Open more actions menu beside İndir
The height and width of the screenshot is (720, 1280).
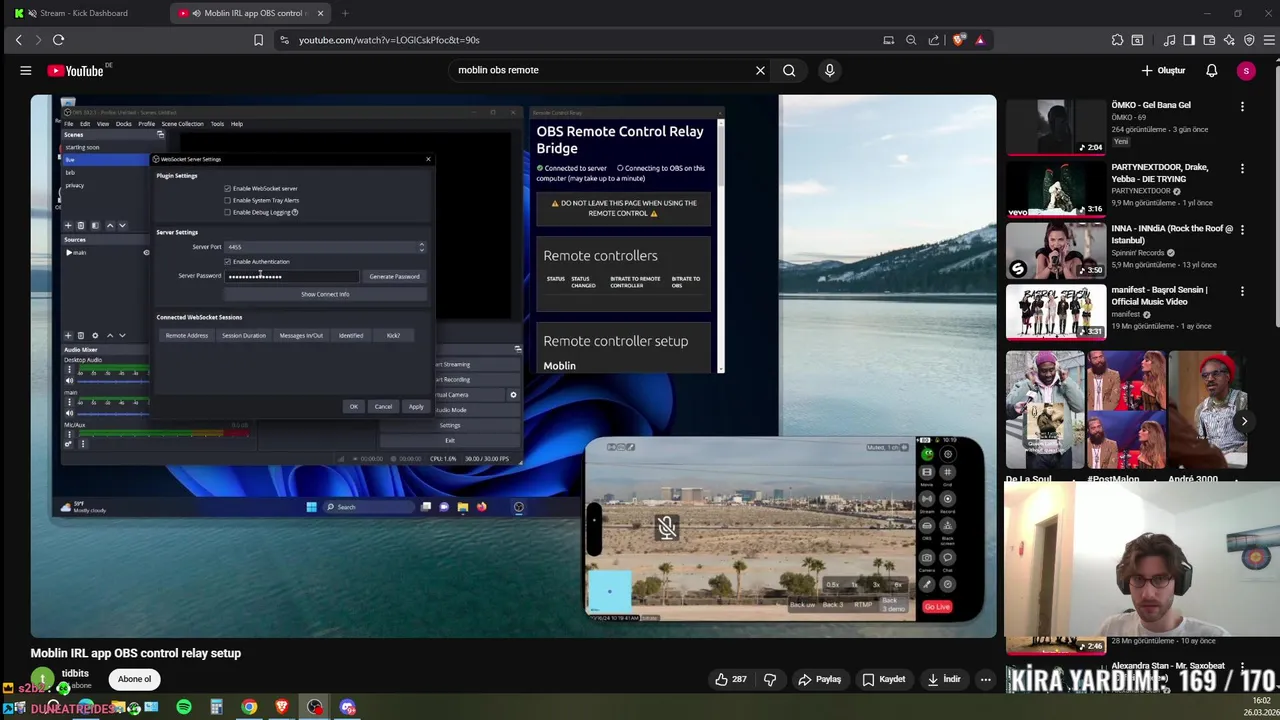(x=985, y=679)
